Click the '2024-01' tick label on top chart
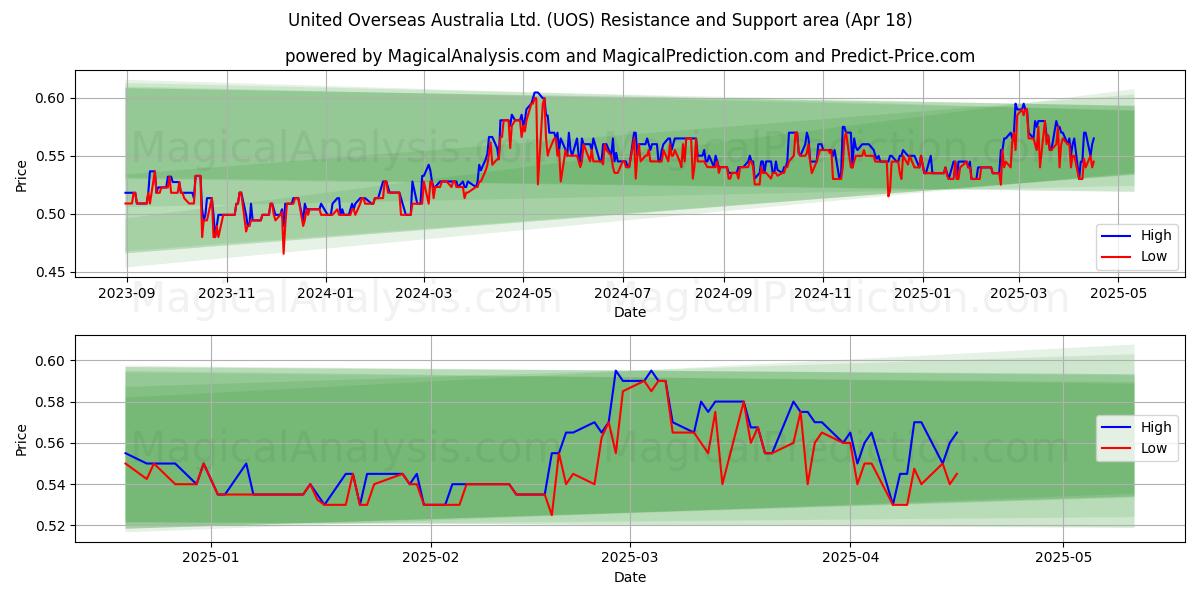1200x600 pixels. click(326, 295)
